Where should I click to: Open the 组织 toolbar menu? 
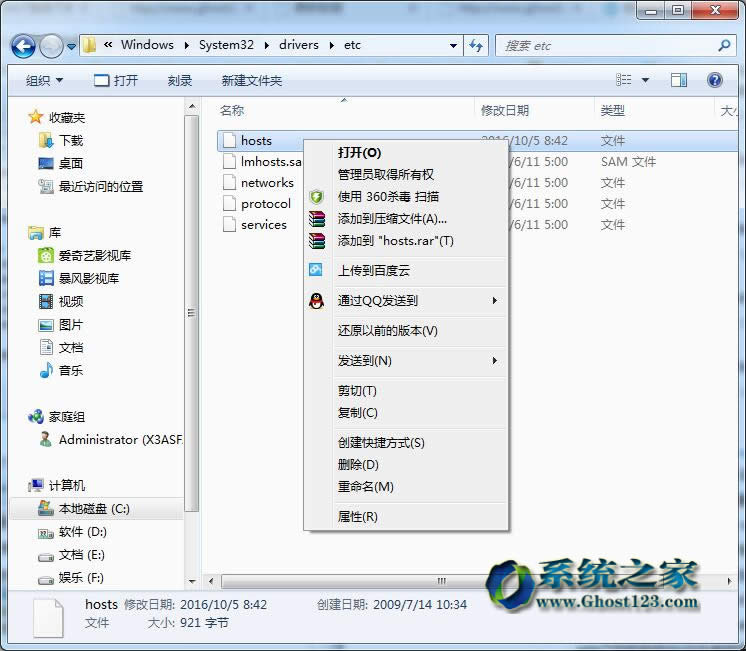click(x=44, y=80)
